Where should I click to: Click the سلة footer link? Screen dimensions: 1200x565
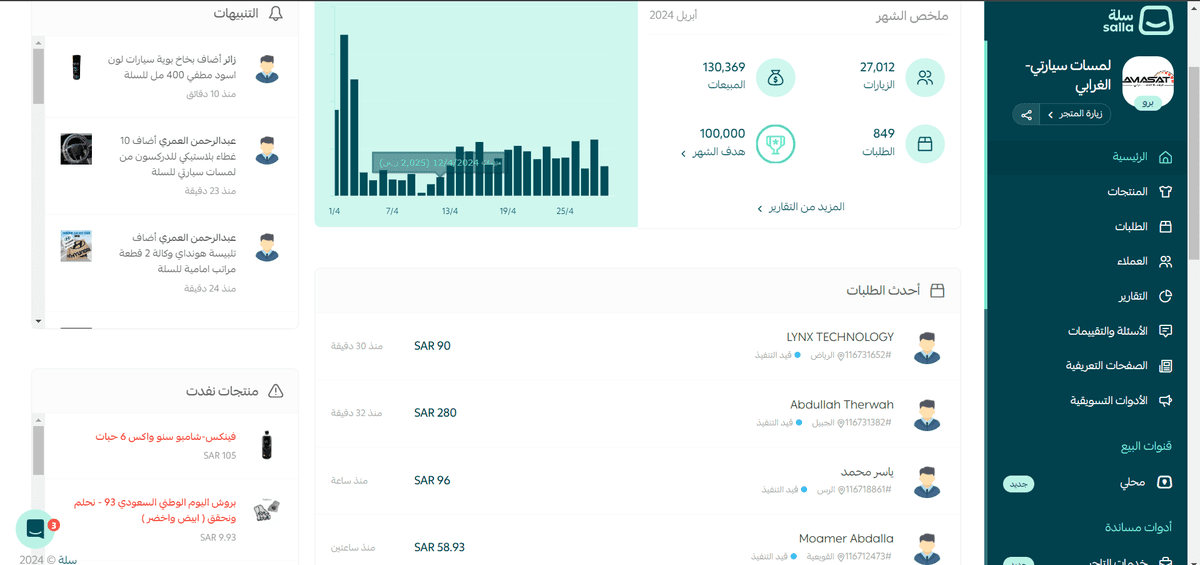68,559
